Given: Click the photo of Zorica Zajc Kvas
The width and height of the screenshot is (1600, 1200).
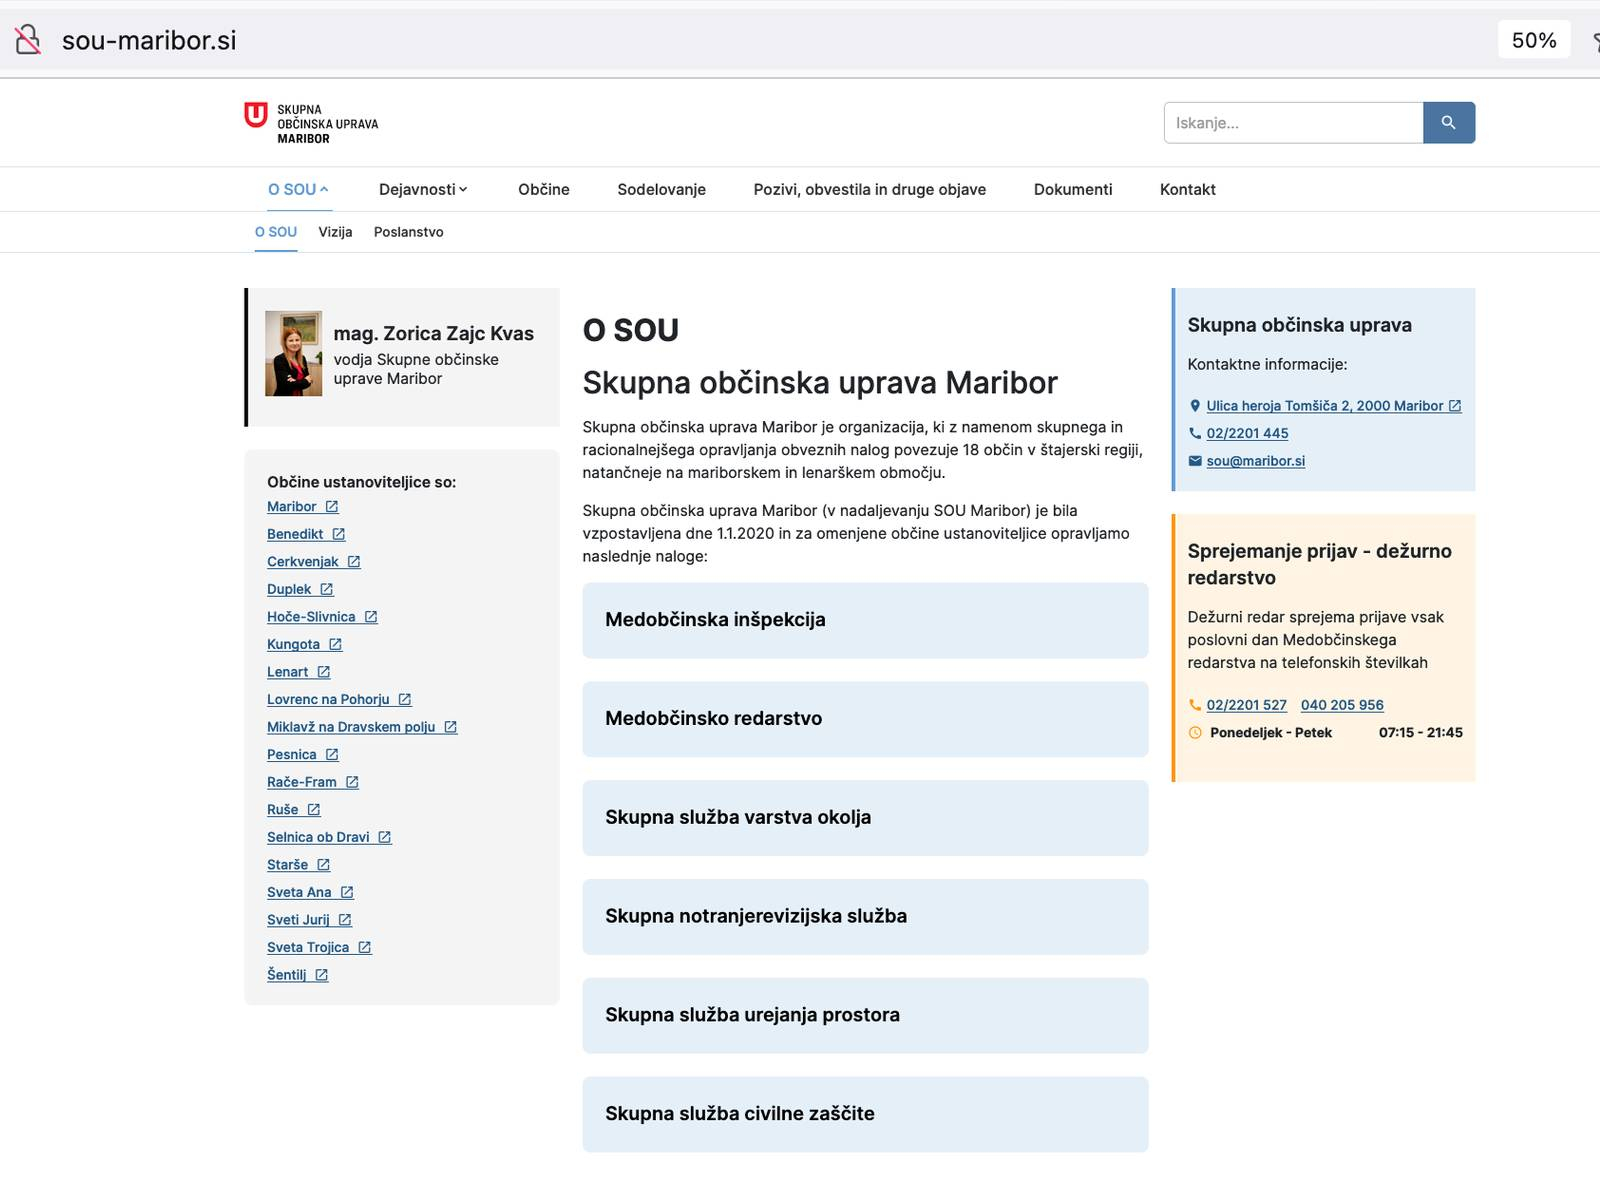Looking at the screenshot, I should click(293, 354).
